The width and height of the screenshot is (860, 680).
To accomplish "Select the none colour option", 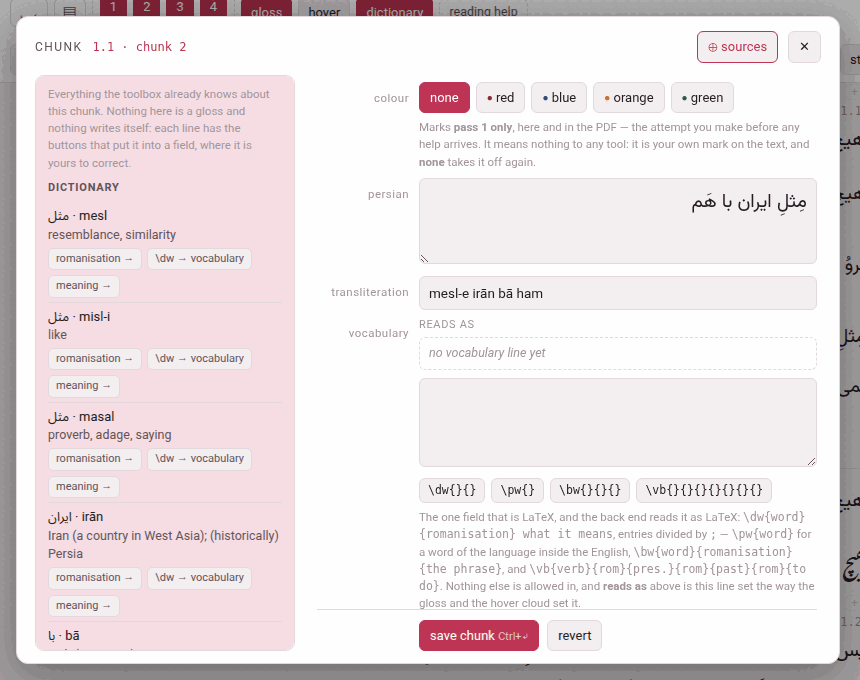I will (x=444, y=98).
